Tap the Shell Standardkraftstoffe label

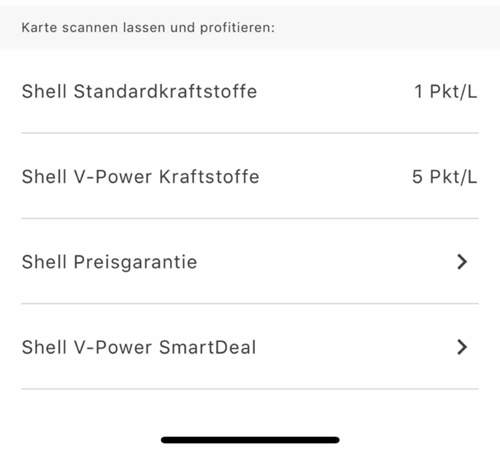point(139,91)
